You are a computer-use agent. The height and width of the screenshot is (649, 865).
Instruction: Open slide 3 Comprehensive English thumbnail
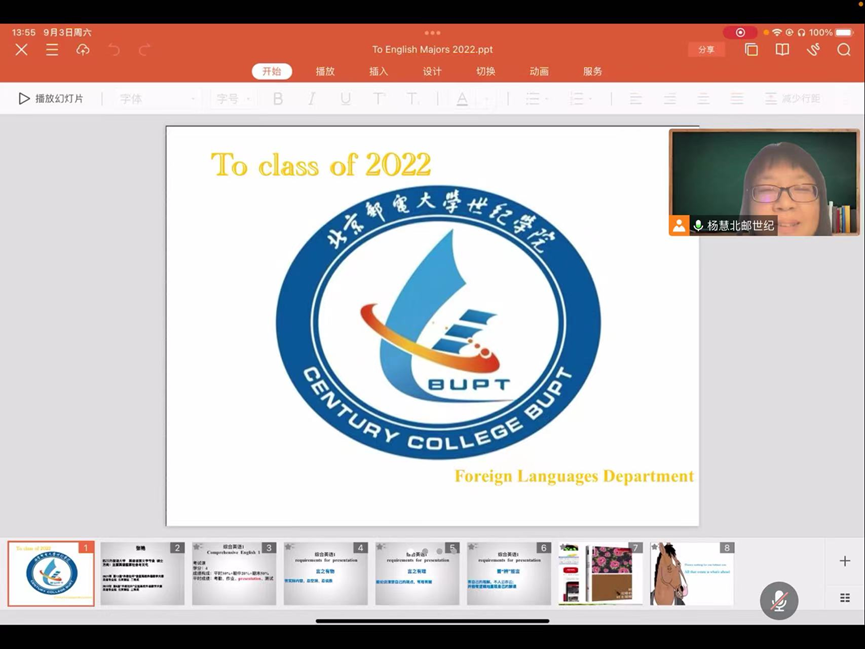pos(234,573)
